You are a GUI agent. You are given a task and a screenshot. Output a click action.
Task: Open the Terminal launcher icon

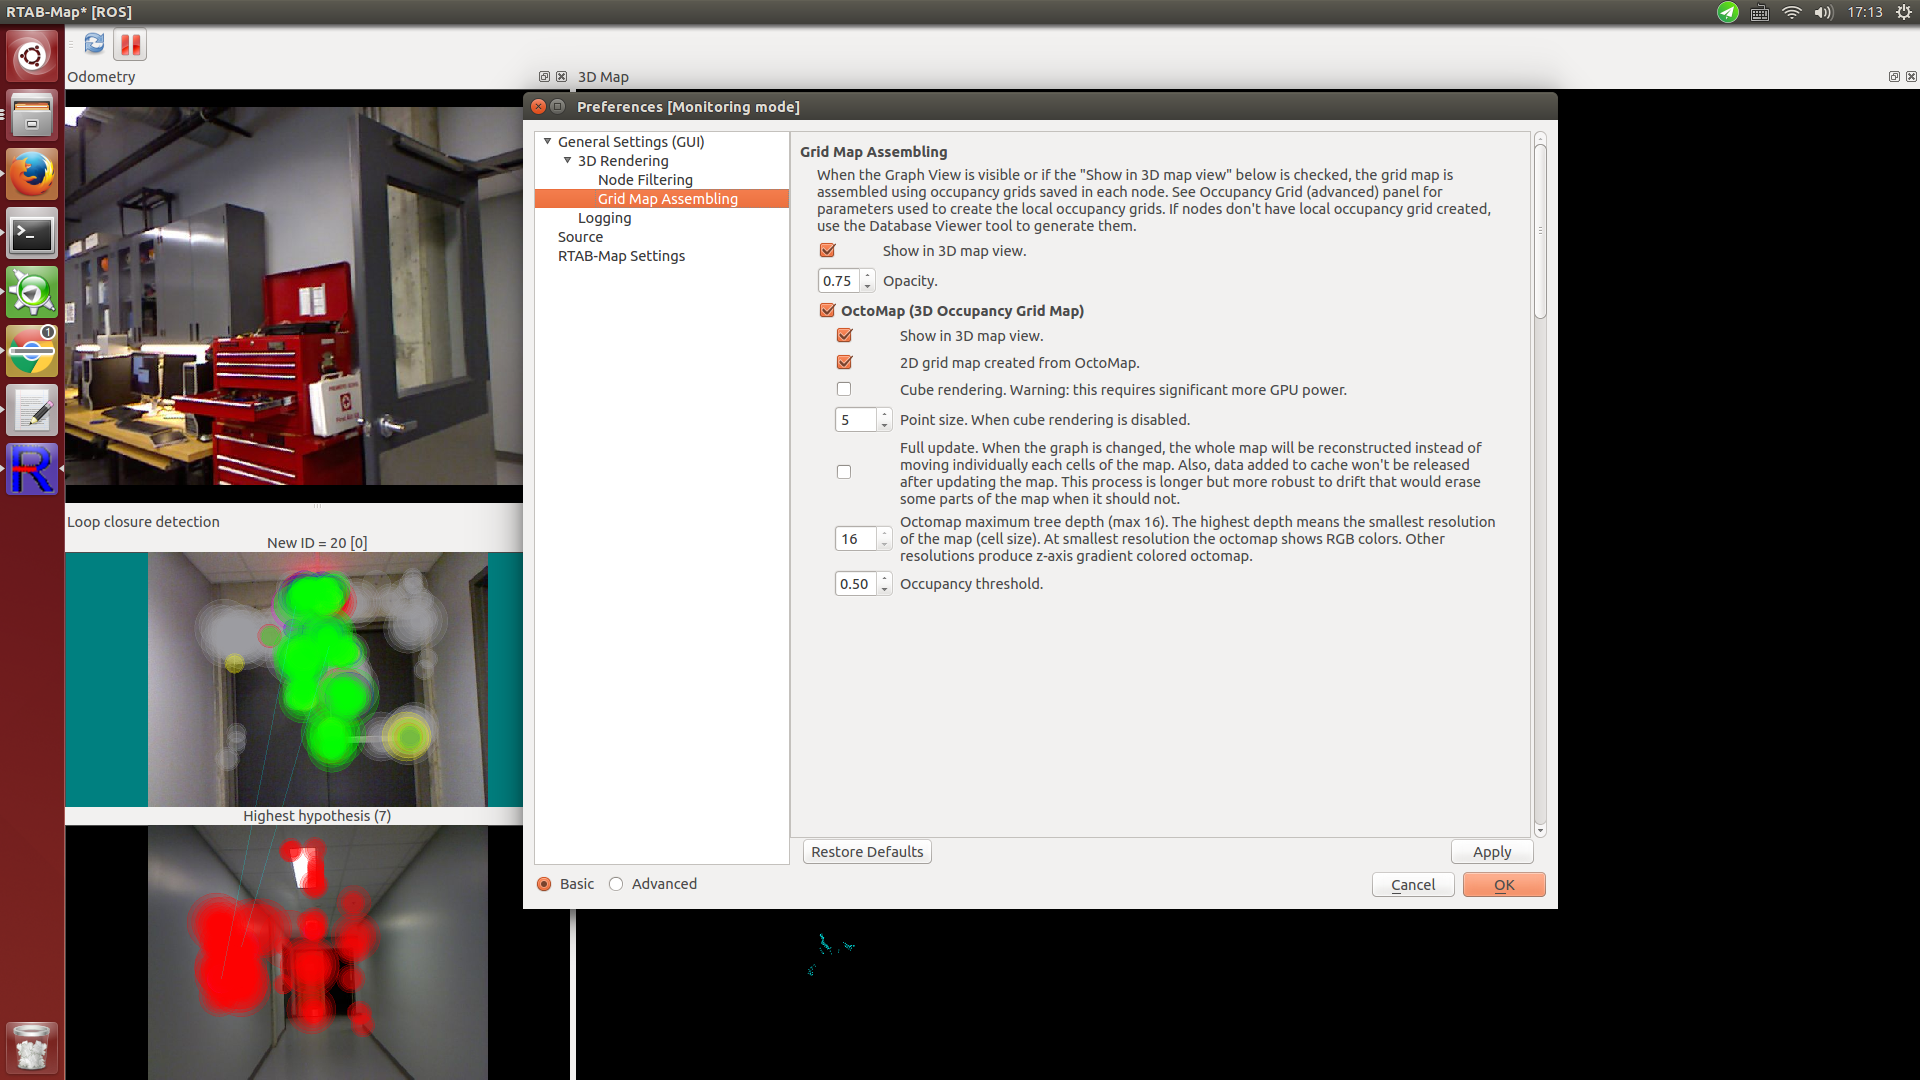[x=32, y=234]
